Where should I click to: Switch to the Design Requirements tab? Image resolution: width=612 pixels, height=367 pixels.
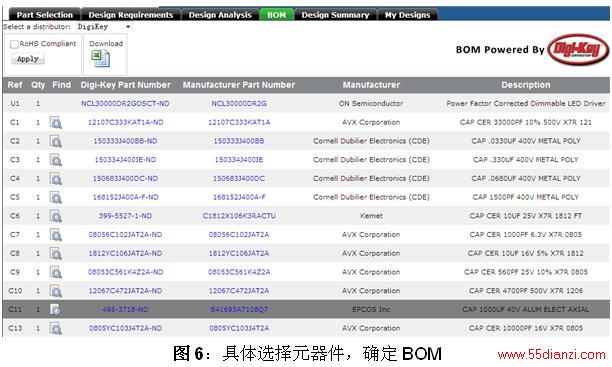pyautogui.click(x=130, y=15)
